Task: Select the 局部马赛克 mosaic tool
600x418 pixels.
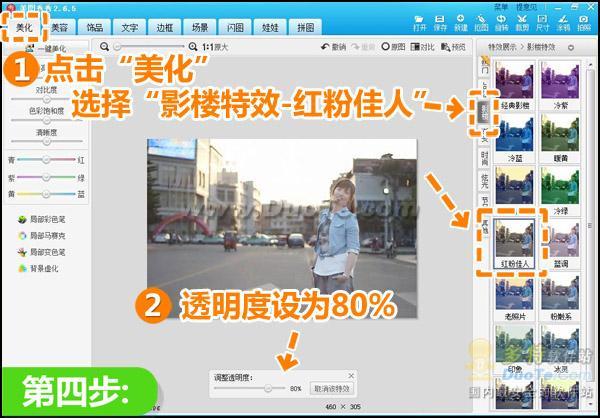Action: pos(42,236)
